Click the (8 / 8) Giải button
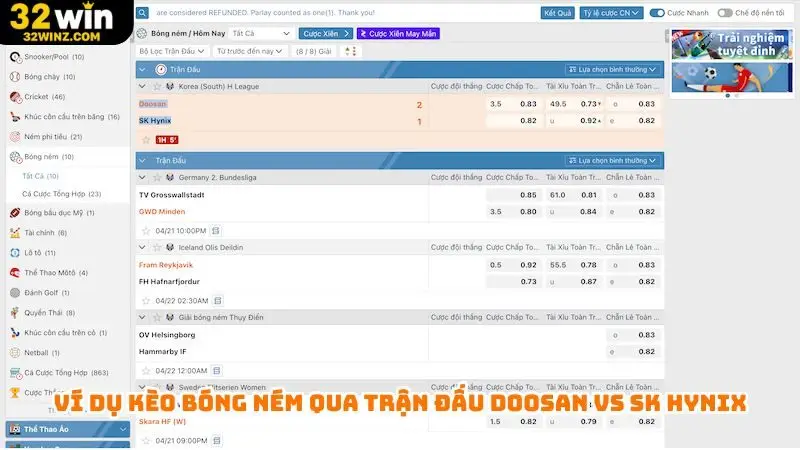The height and width of the screenshot is (450, 800). coord(314,51)
